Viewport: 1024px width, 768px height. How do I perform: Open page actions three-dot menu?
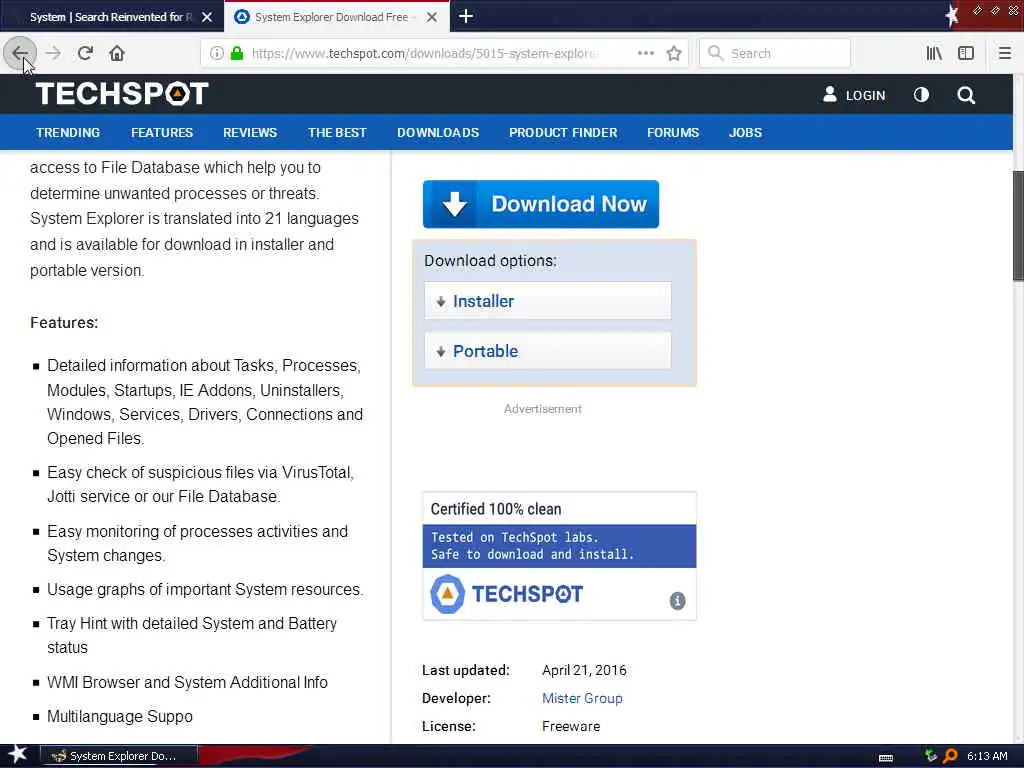pos(646,53)
